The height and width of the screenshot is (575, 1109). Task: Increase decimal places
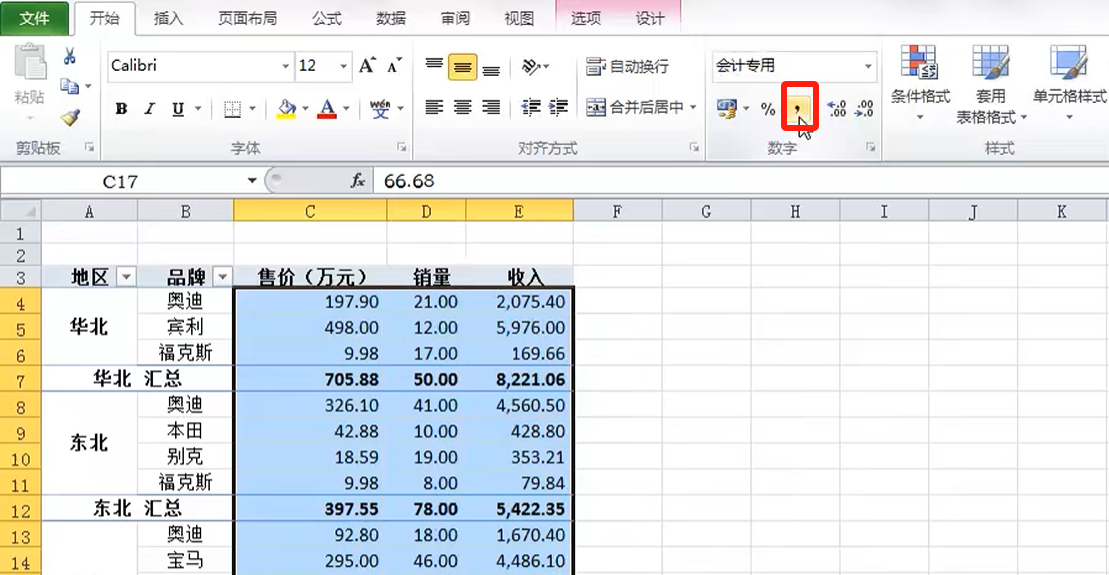pyautogui.click(x=837, y=108)
